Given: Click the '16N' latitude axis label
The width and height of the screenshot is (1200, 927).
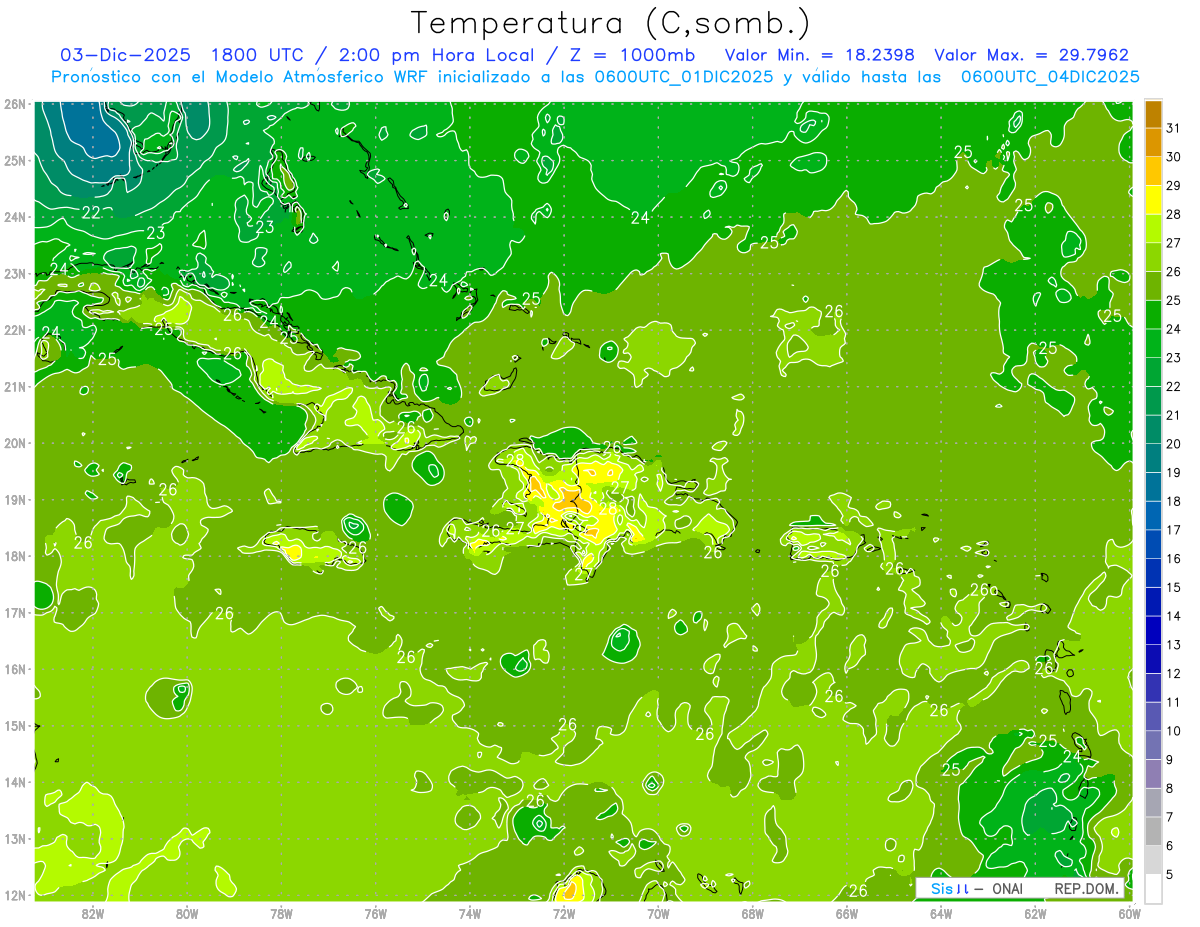Looking at the screenshot, I should point(15,669).
